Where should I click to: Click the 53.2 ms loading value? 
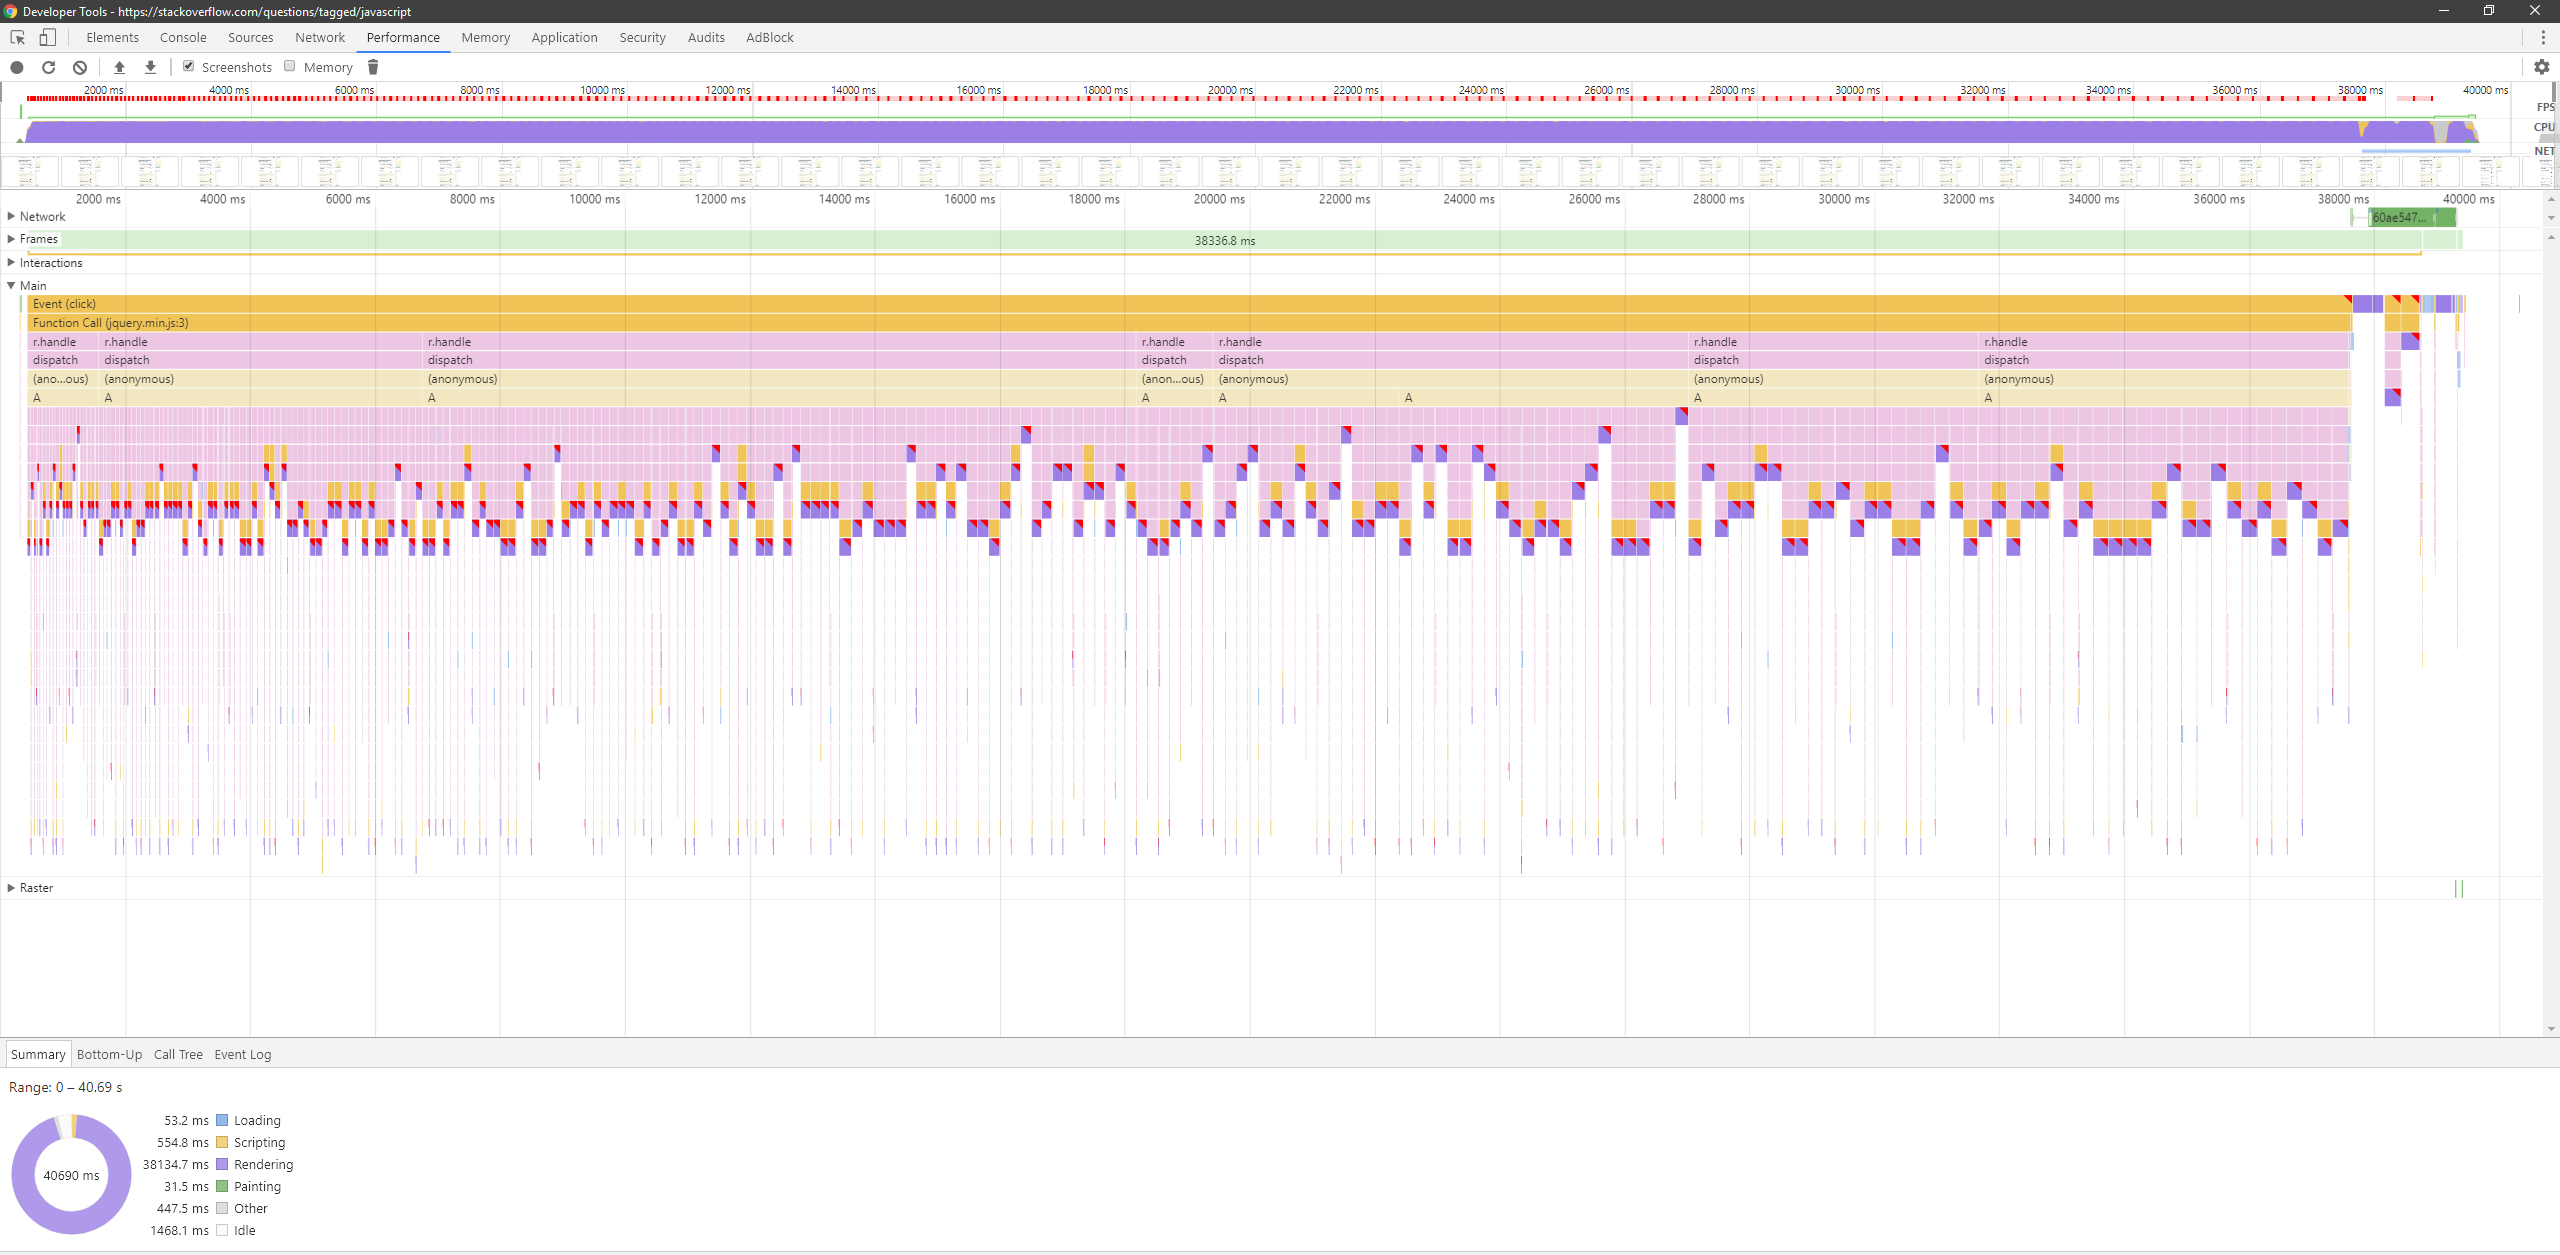pos(186,1120)
